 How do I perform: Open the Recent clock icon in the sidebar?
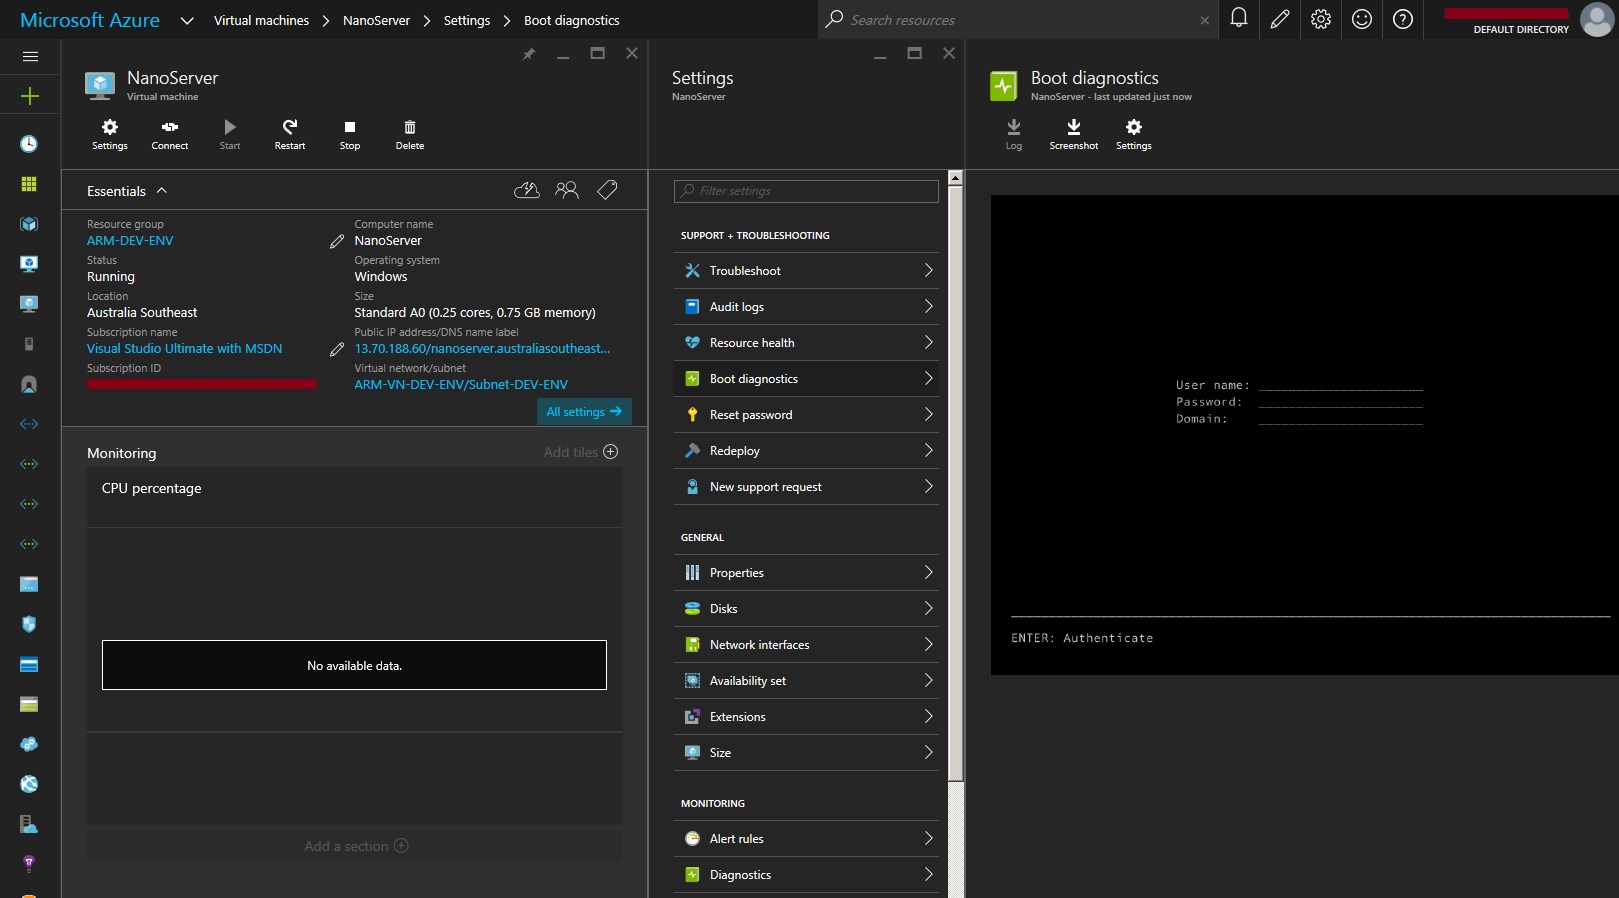pos(29,144)
